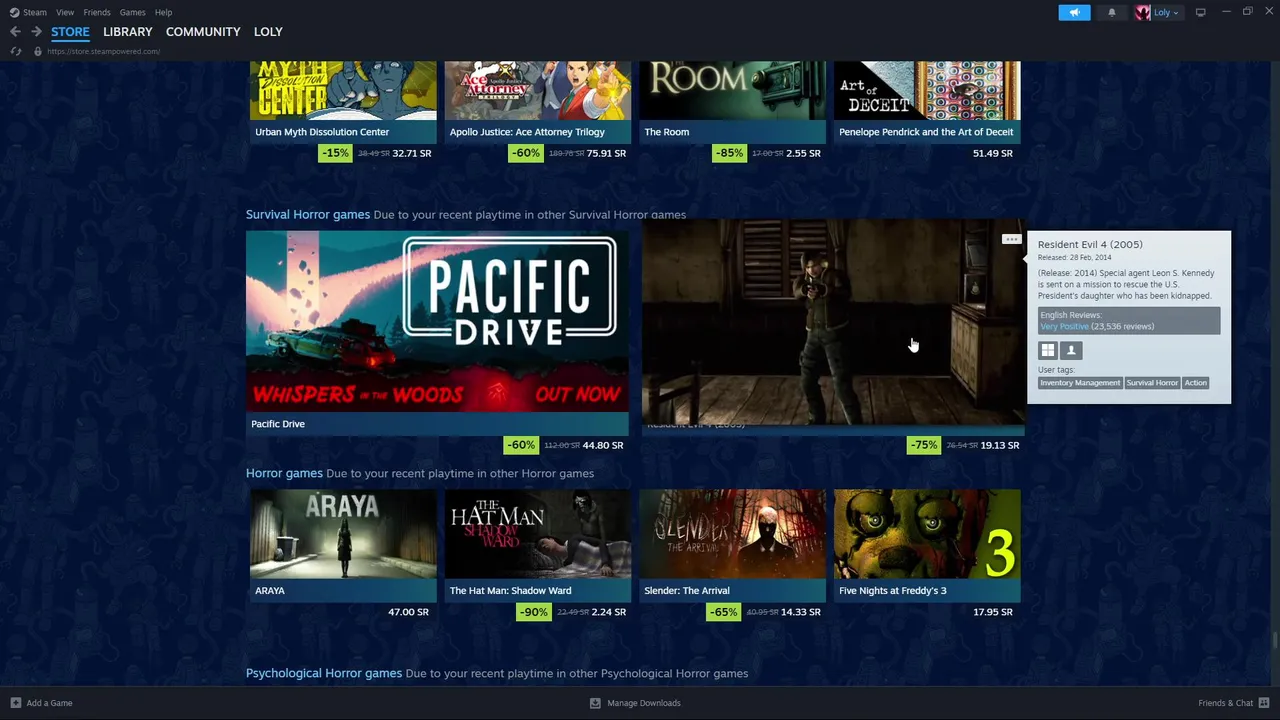Open Penelope Pendrick and the Art of Deceit image

tap(927, 90)
